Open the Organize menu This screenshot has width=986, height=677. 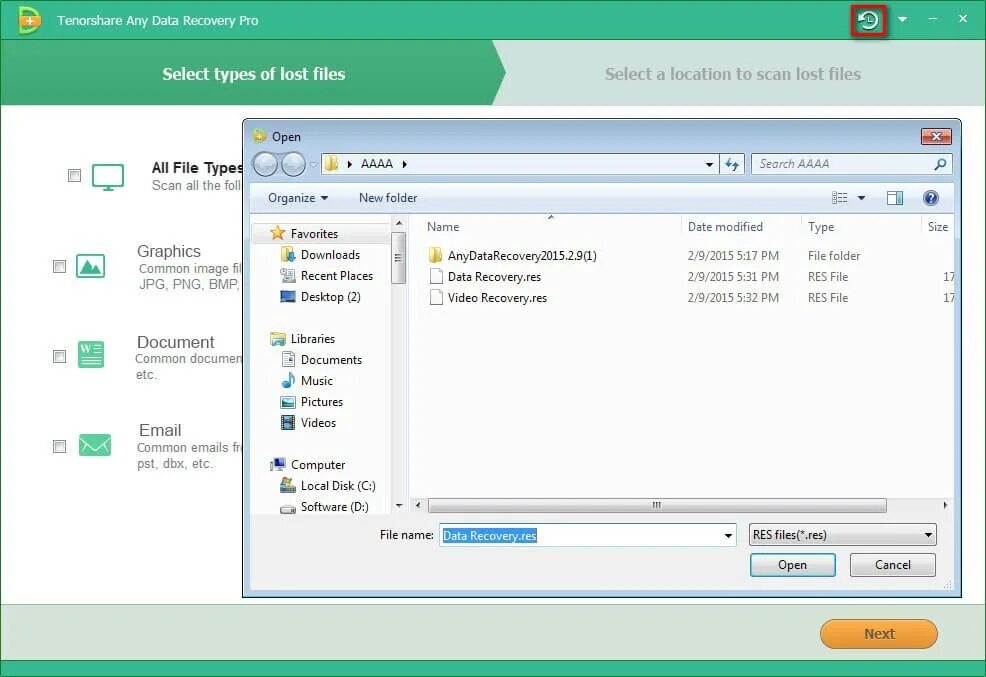coord(297,198)
